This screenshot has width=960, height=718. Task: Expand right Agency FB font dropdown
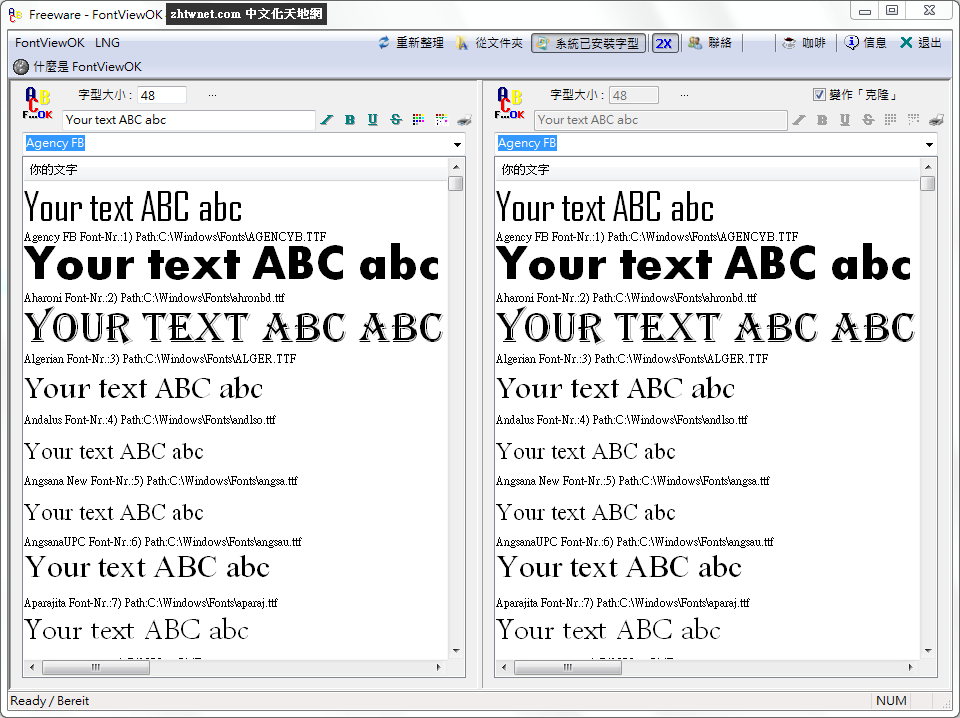929,144
